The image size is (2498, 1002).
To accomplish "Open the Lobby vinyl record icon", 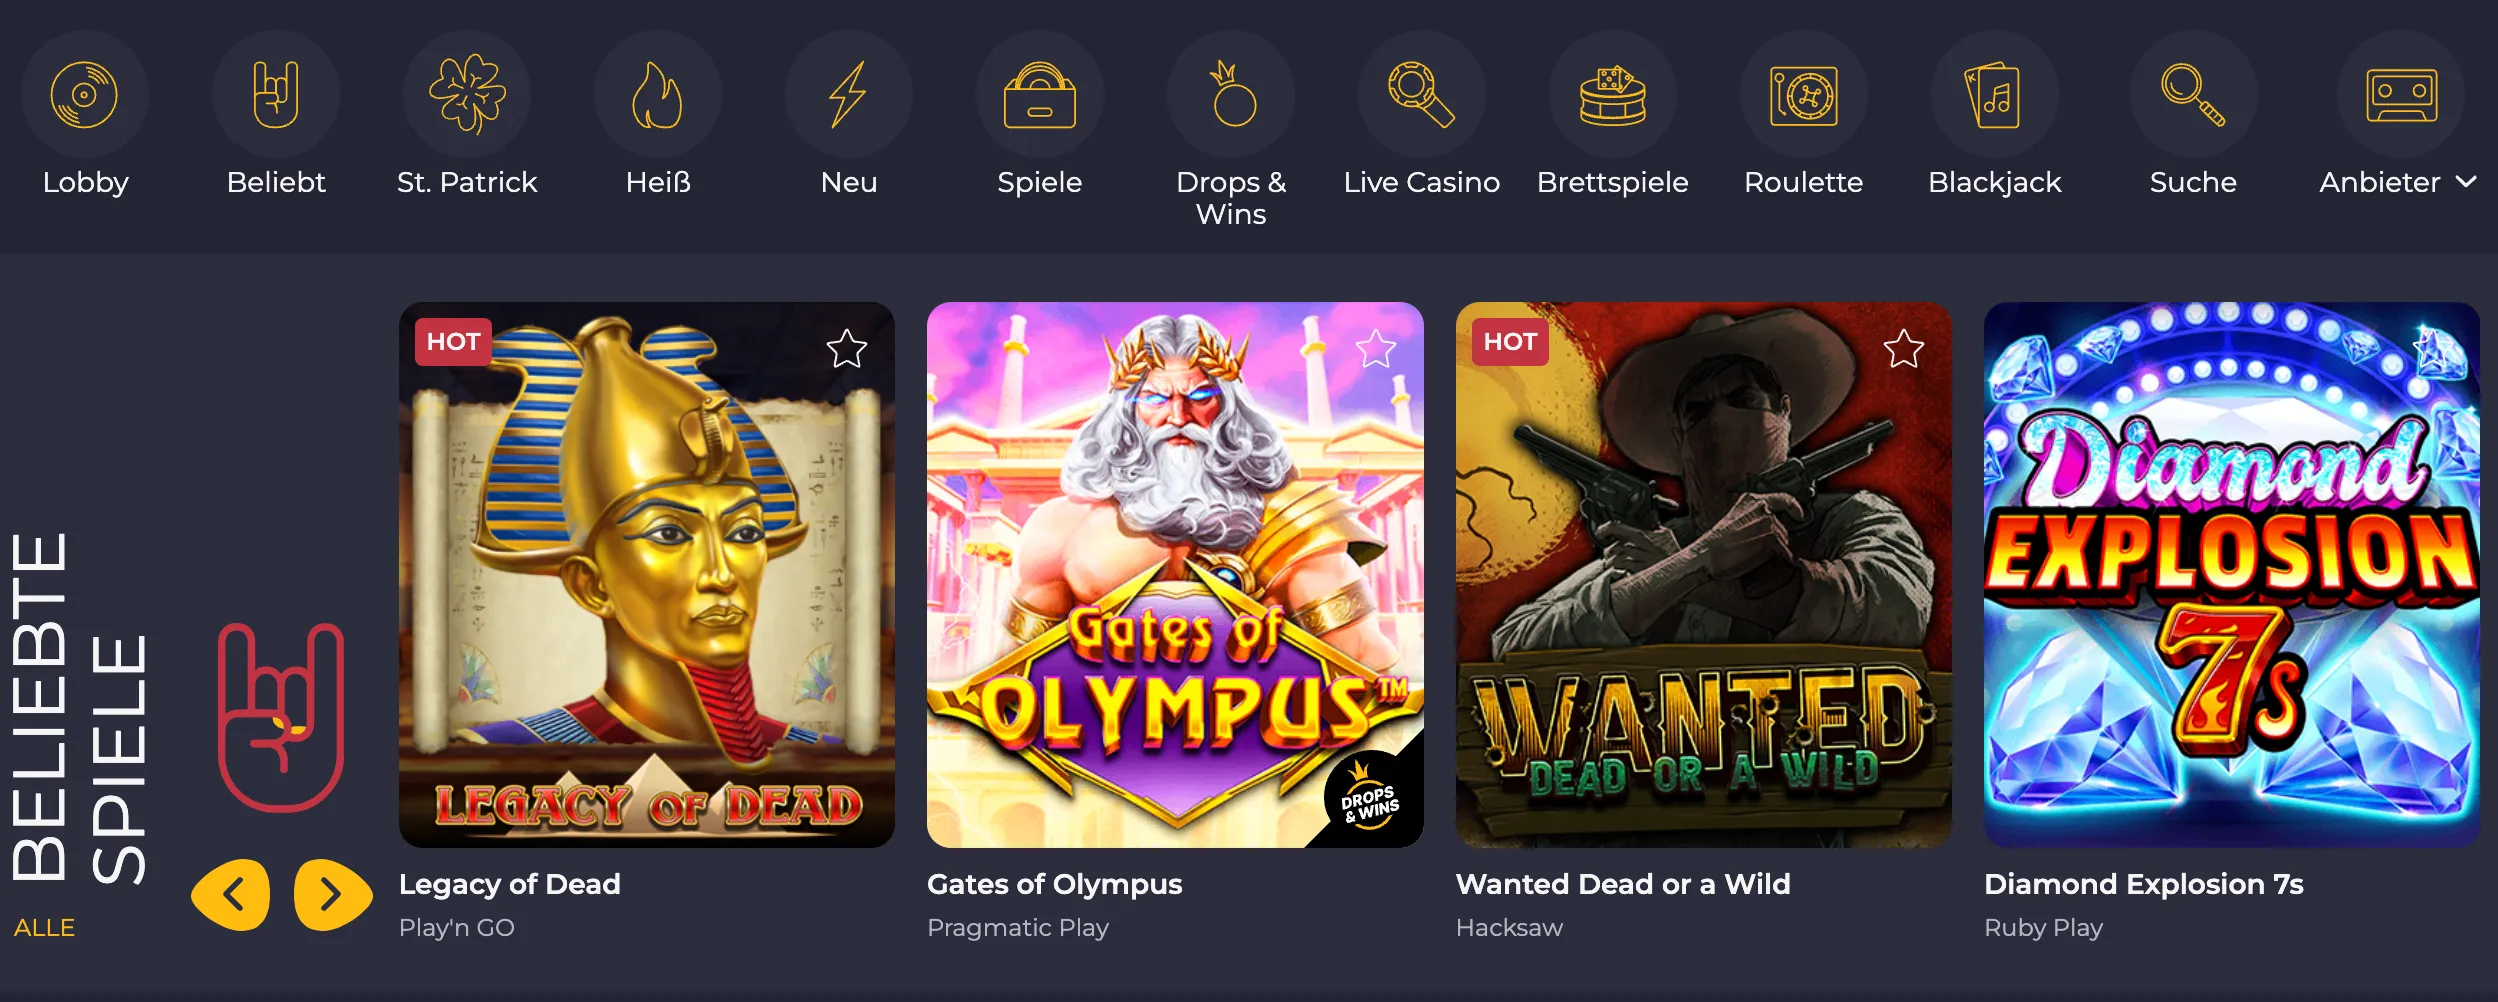I will (85, 95).
